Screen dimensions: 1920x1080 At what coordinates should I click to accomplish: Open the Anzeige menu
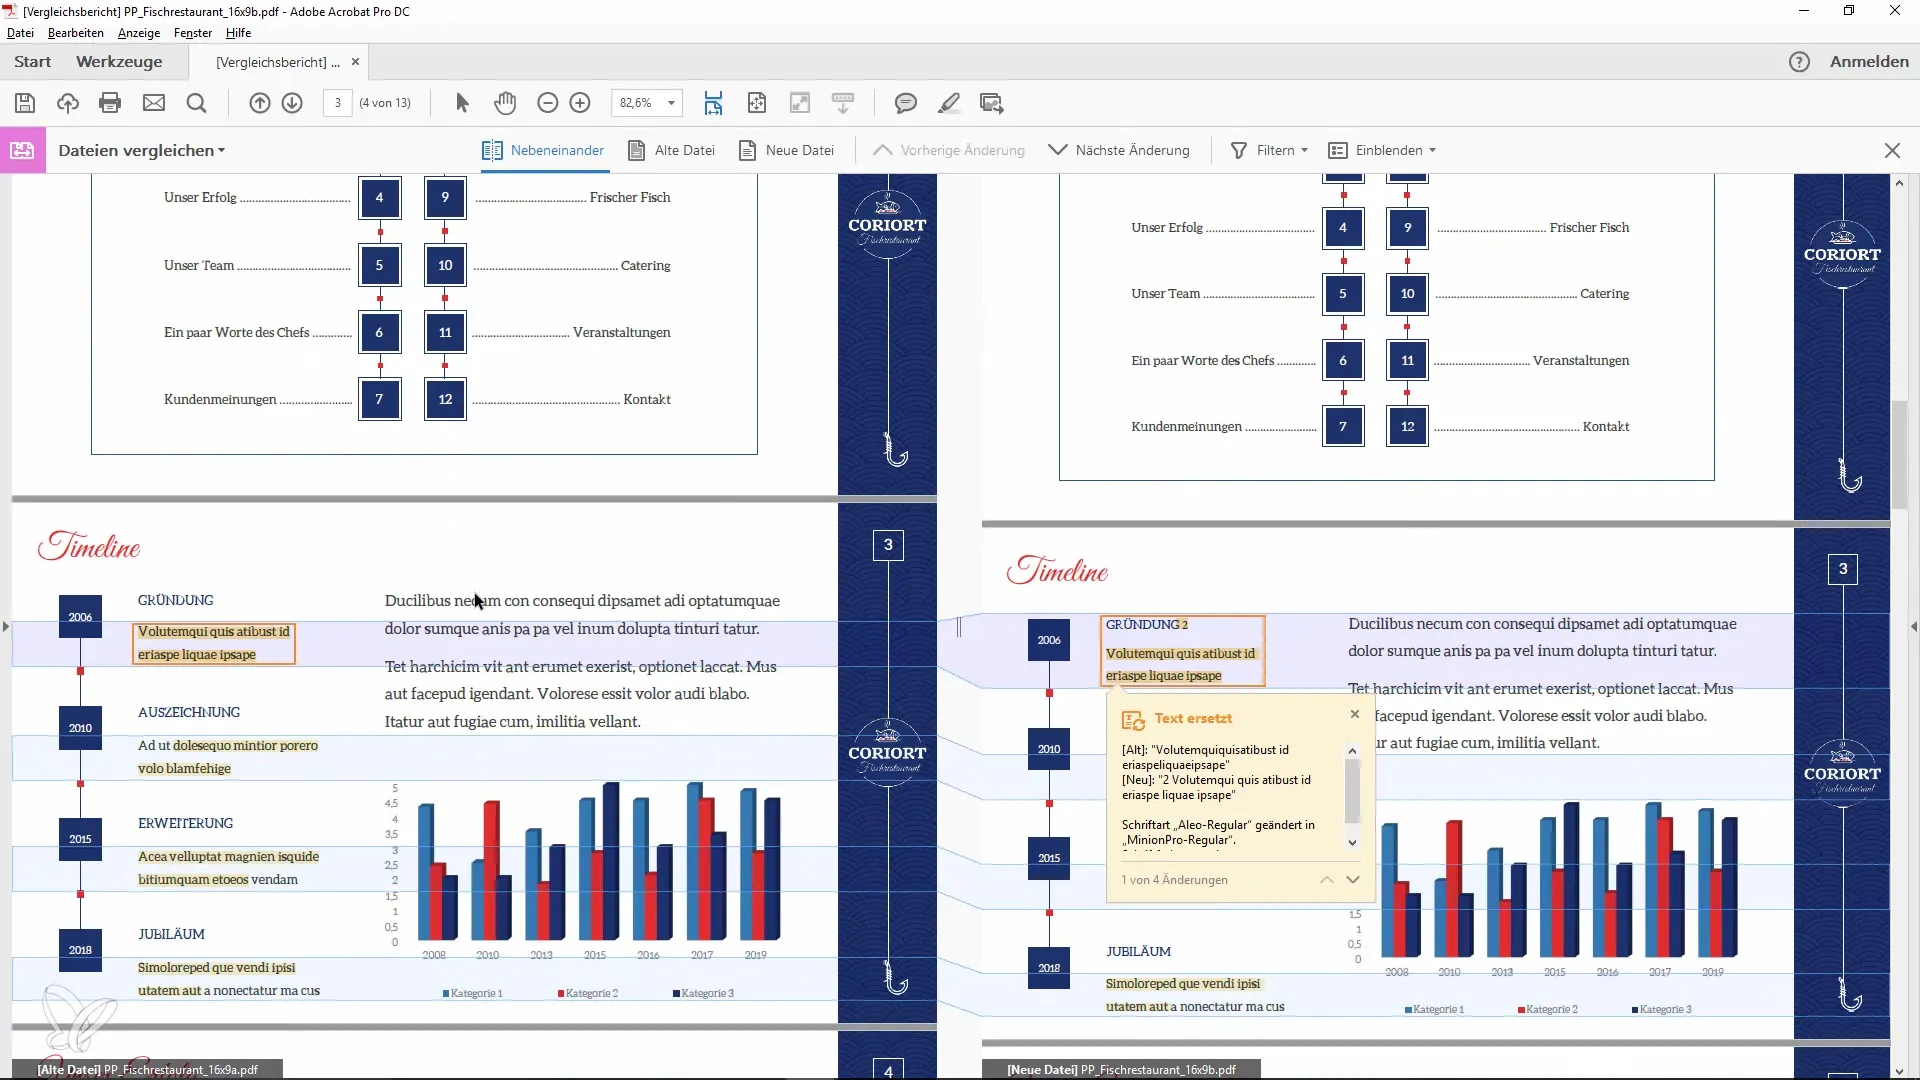pyautogui.click(x=139, y=33)
